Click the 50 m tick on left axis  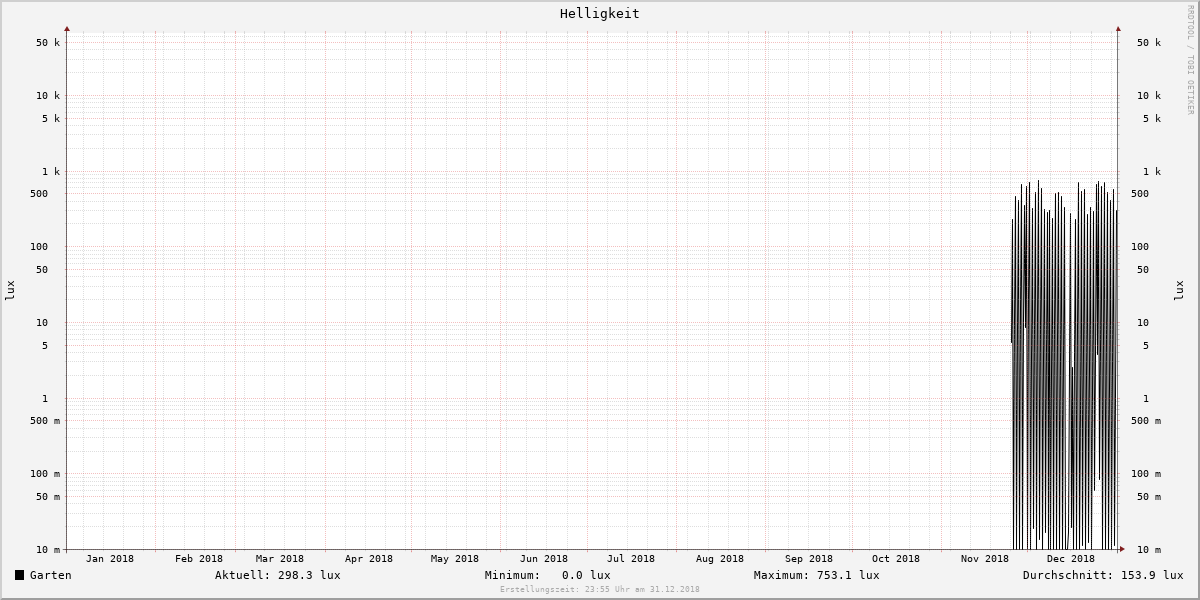[x=48, y=496]
